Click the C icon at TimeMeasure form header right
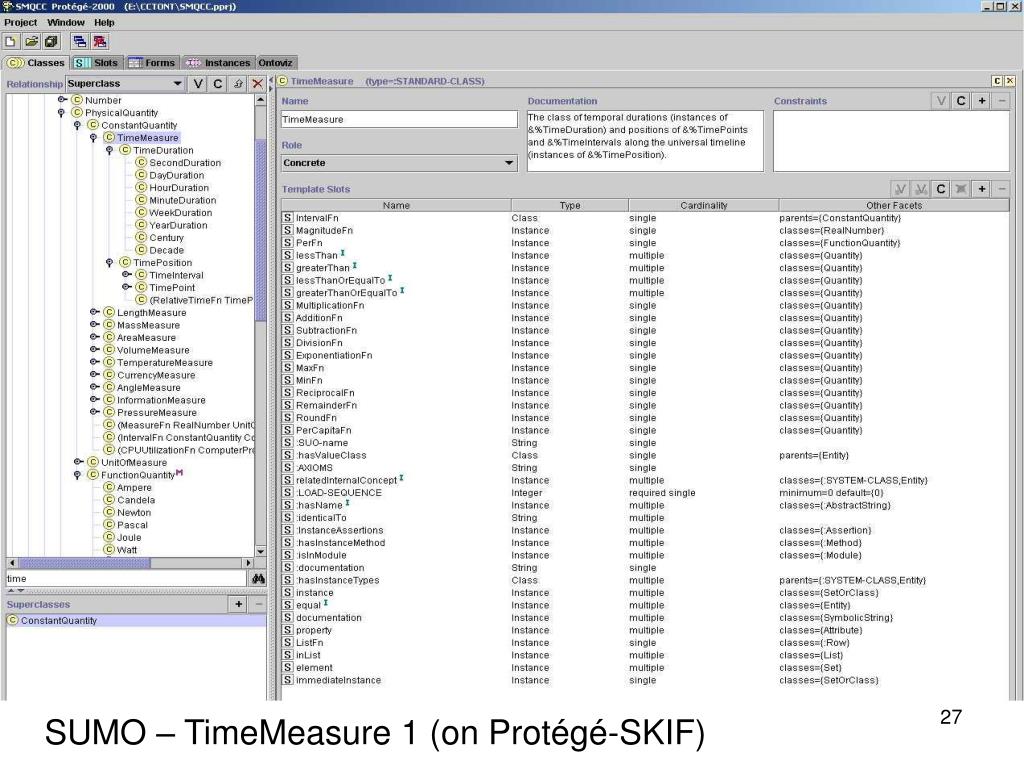Viewport: 1024px width, 768px height. 997,81
